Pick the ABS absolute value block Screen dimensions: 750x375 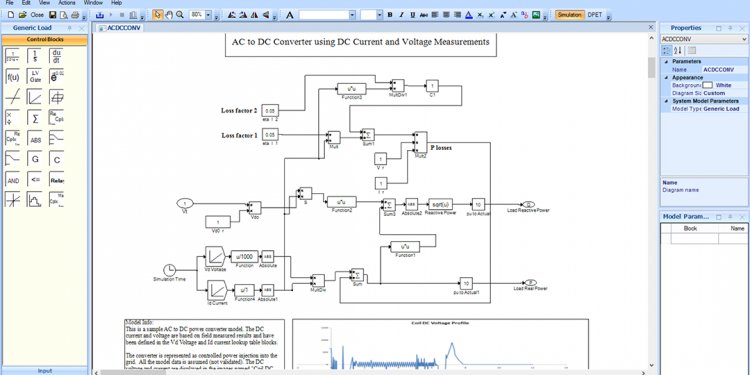(x=34, y=139)
